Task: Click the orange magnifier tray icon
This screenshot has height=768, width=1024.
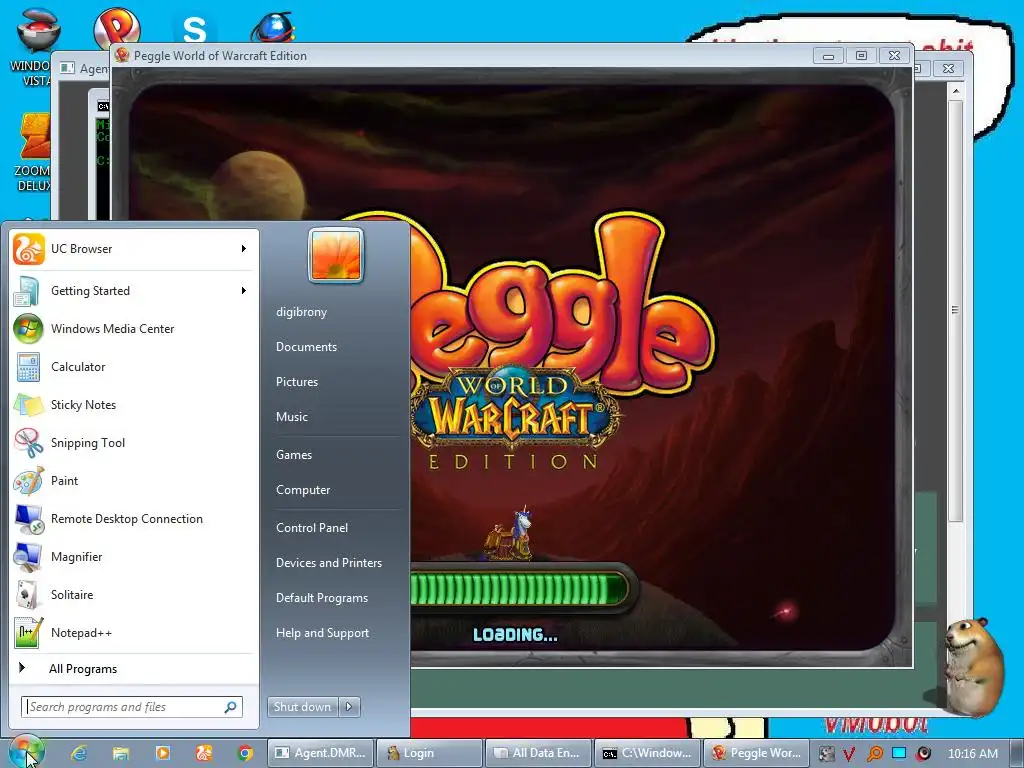Action: pyautogui.click(x=874, y=754)
